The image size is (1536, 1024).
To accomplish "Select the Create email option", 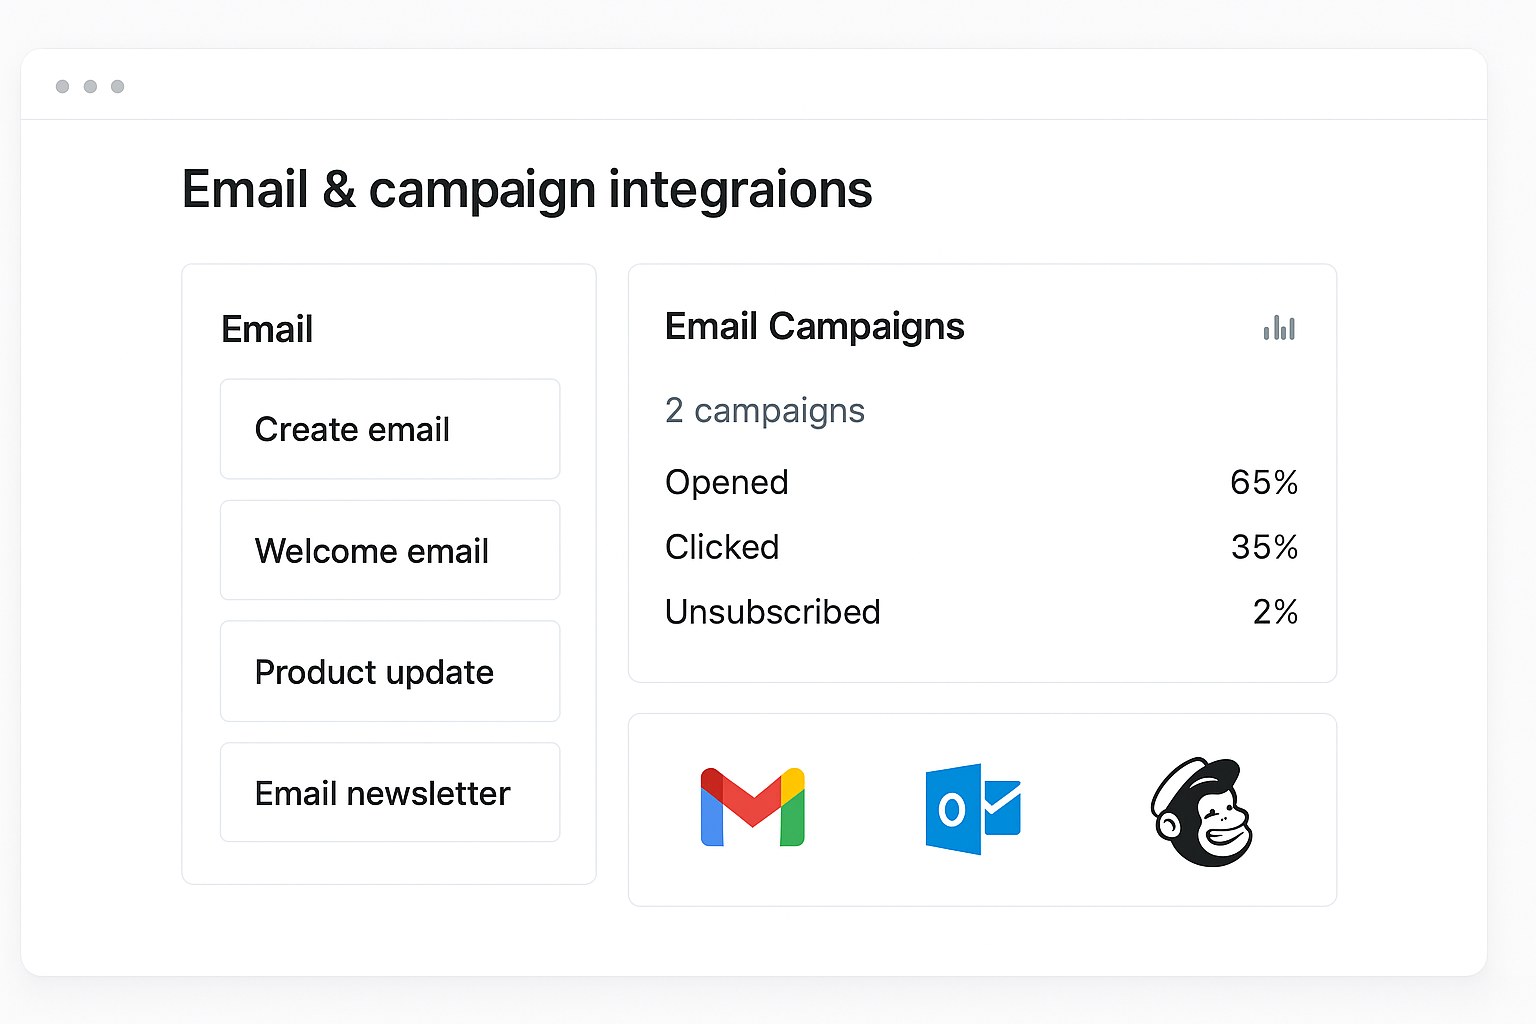I will tap(389, 429).
